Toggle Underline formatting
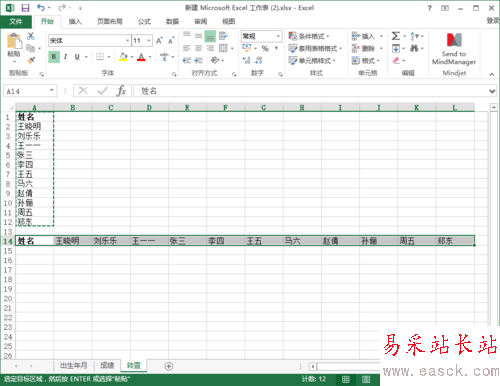 pyautogui.click(x=77, y=57)
